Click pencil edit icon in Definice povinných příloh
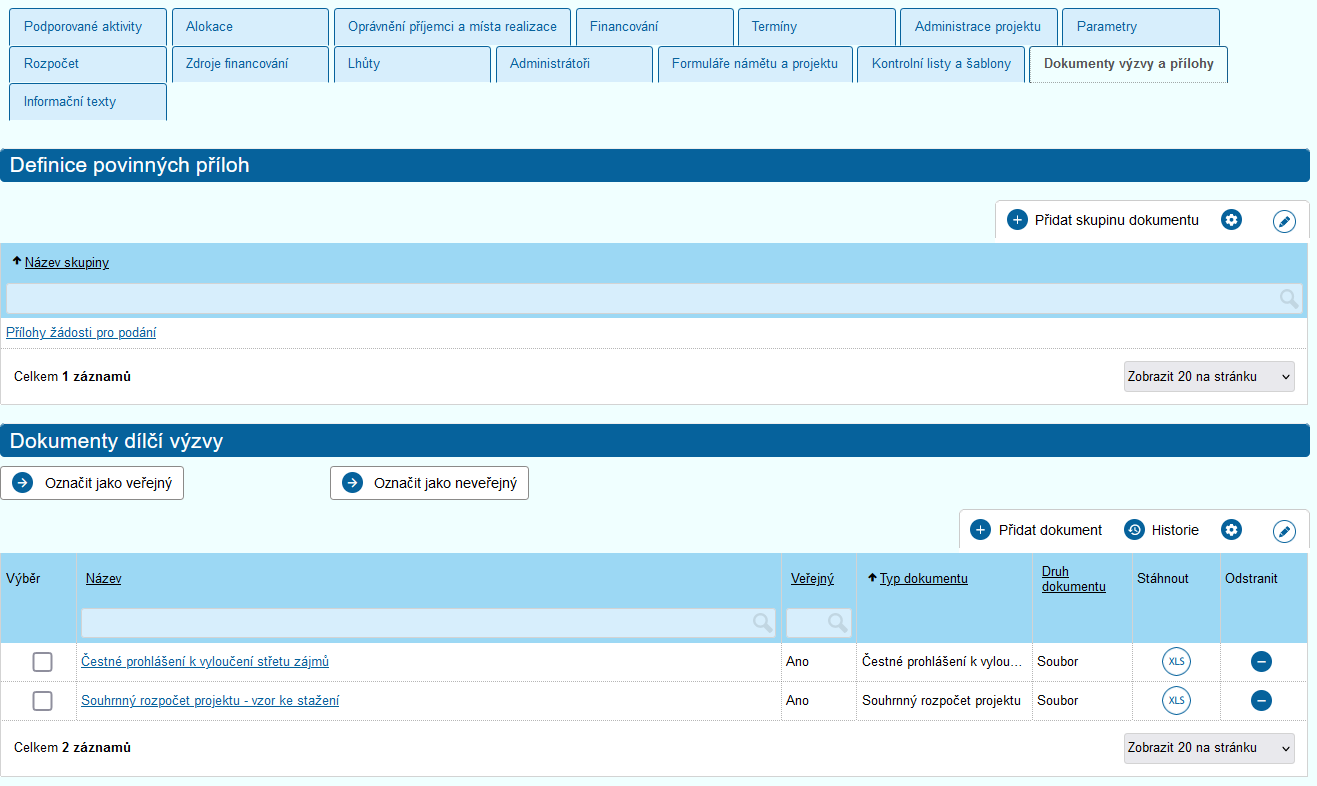This screenshot has width=1317, height=786. coord(1284,221)
